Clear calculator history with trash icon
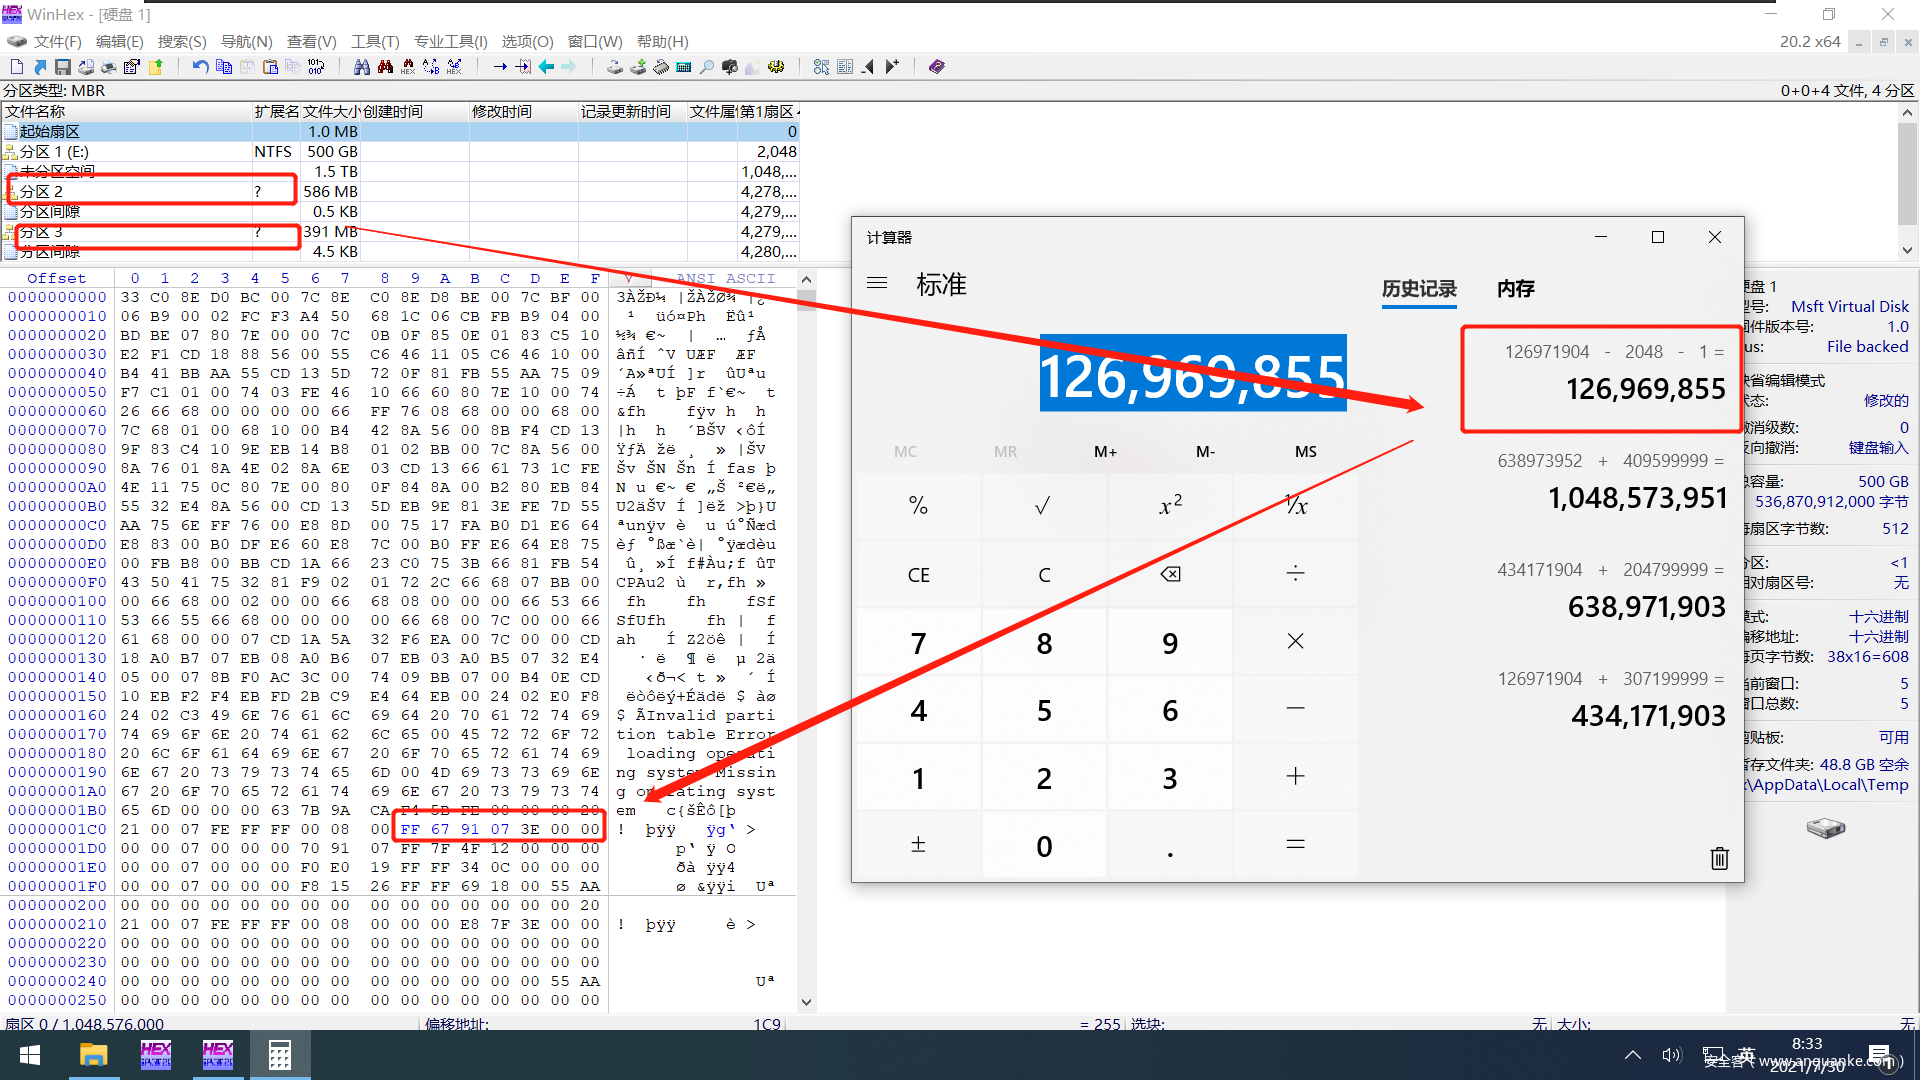1920x1080 pixels. [x=1719, y=858]
